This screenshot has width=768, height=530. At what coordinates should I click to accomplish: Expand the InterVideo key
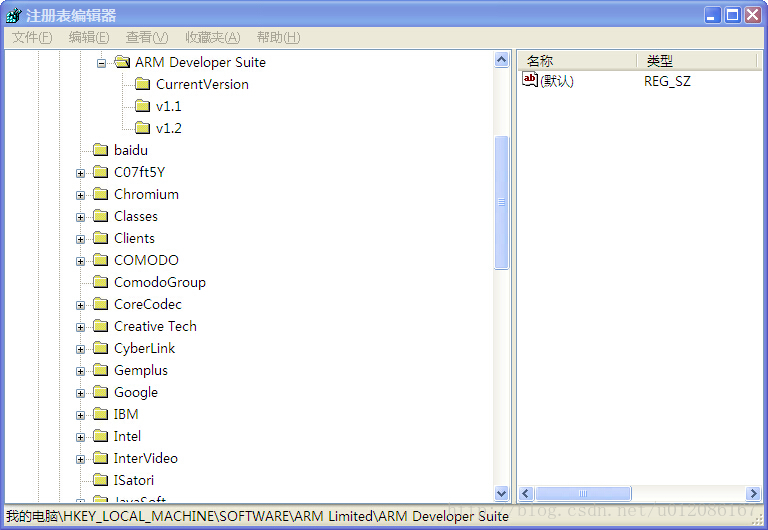(80, 459)
